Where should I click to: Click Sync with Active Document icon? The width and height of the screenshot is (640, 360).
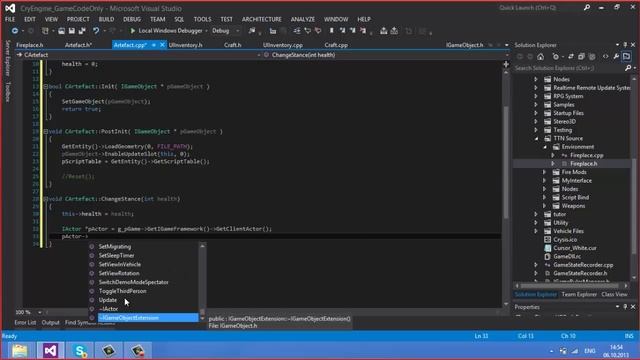(571, 57)
